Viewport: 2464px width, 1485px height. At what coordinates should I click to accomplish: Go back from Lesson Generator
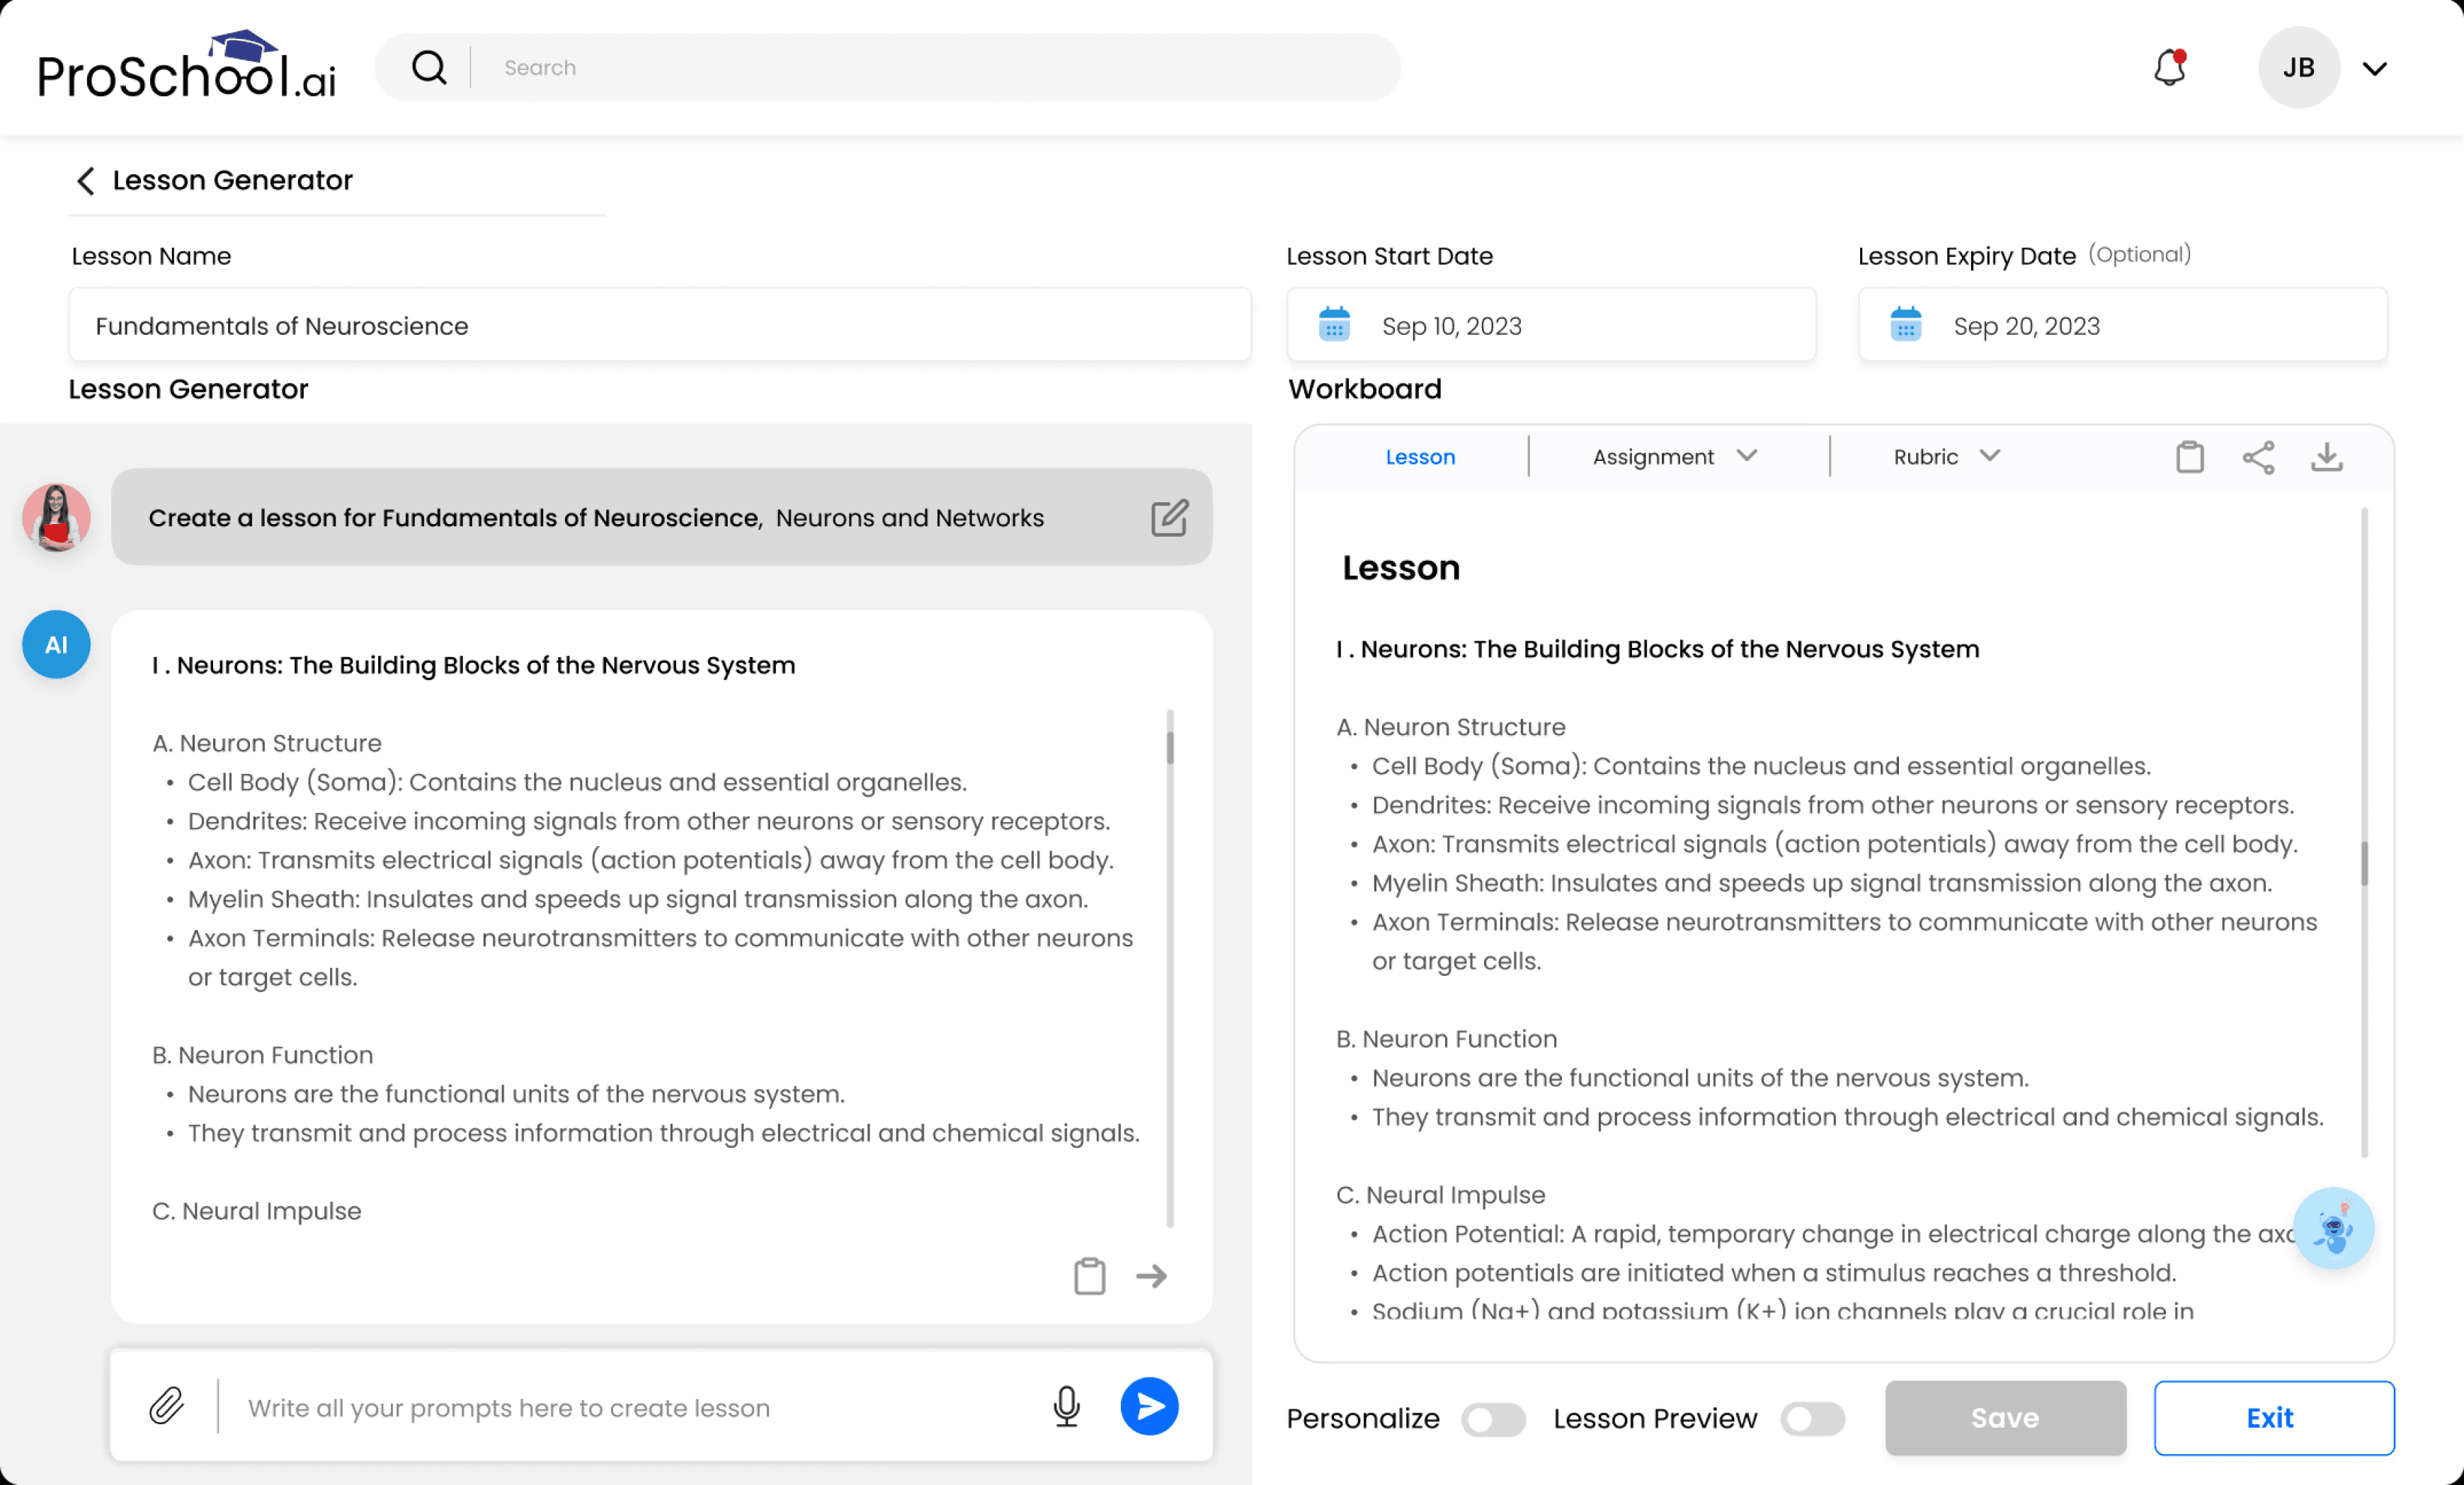coord(86,181)
